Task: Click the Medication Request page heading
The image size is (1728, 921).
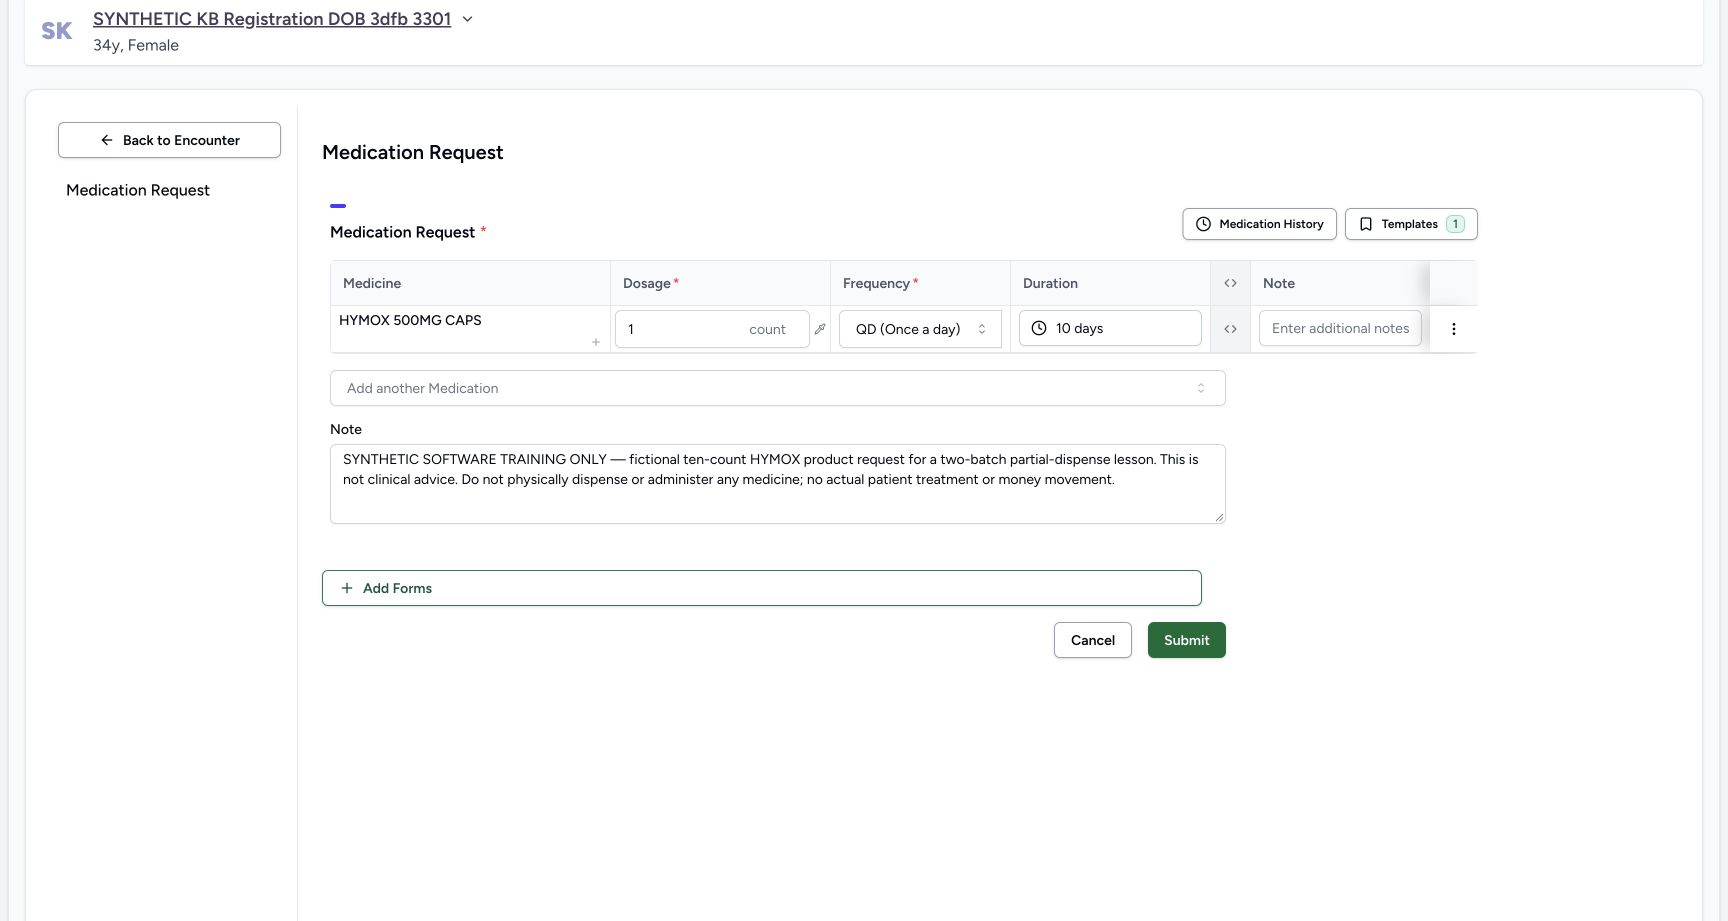Action: [x=412, y=152]
